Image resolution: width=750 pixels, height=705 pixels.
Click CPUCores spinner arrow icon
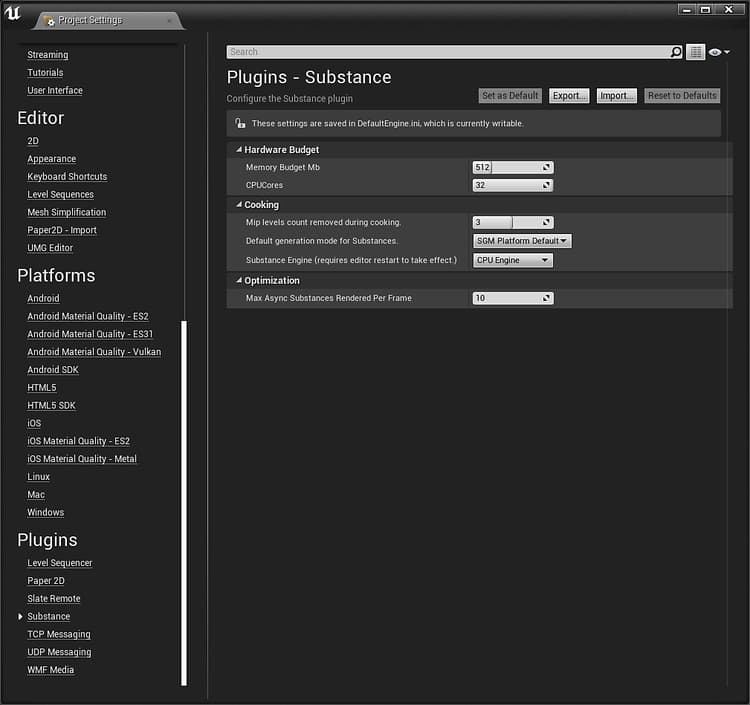point(546,185)
